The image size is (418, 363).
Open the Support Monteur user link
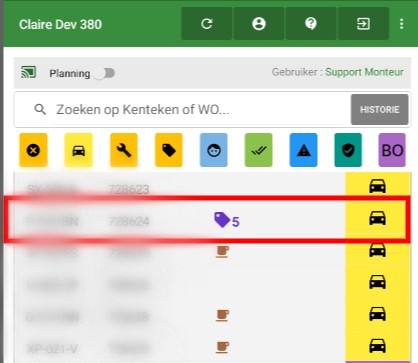coord(364,72)
